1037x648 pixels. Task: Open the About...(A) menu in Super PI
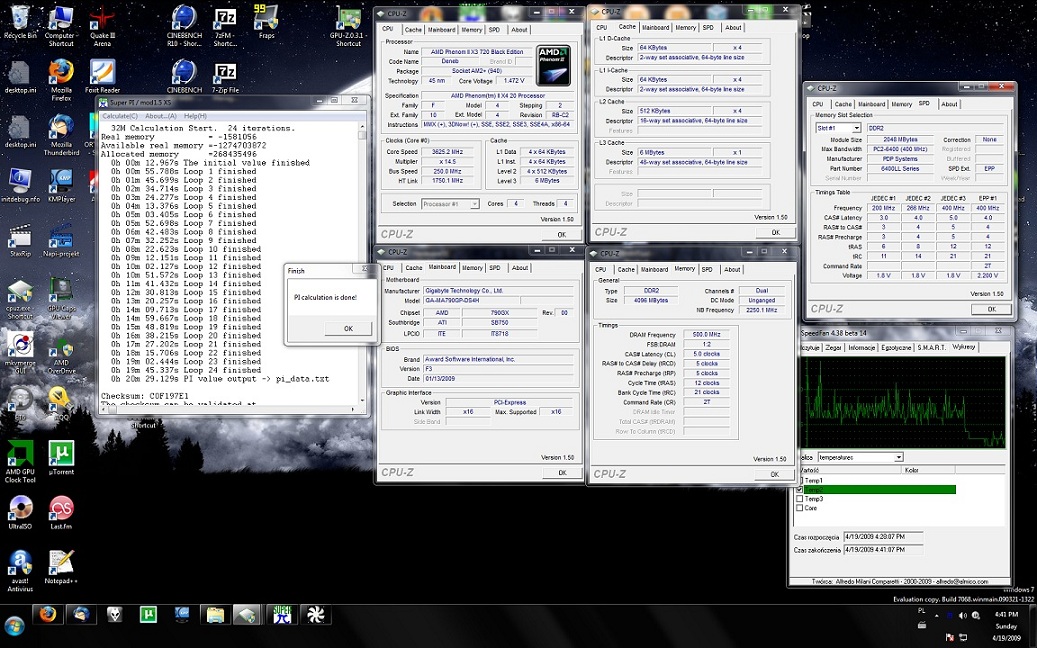[x=161, y=116]
